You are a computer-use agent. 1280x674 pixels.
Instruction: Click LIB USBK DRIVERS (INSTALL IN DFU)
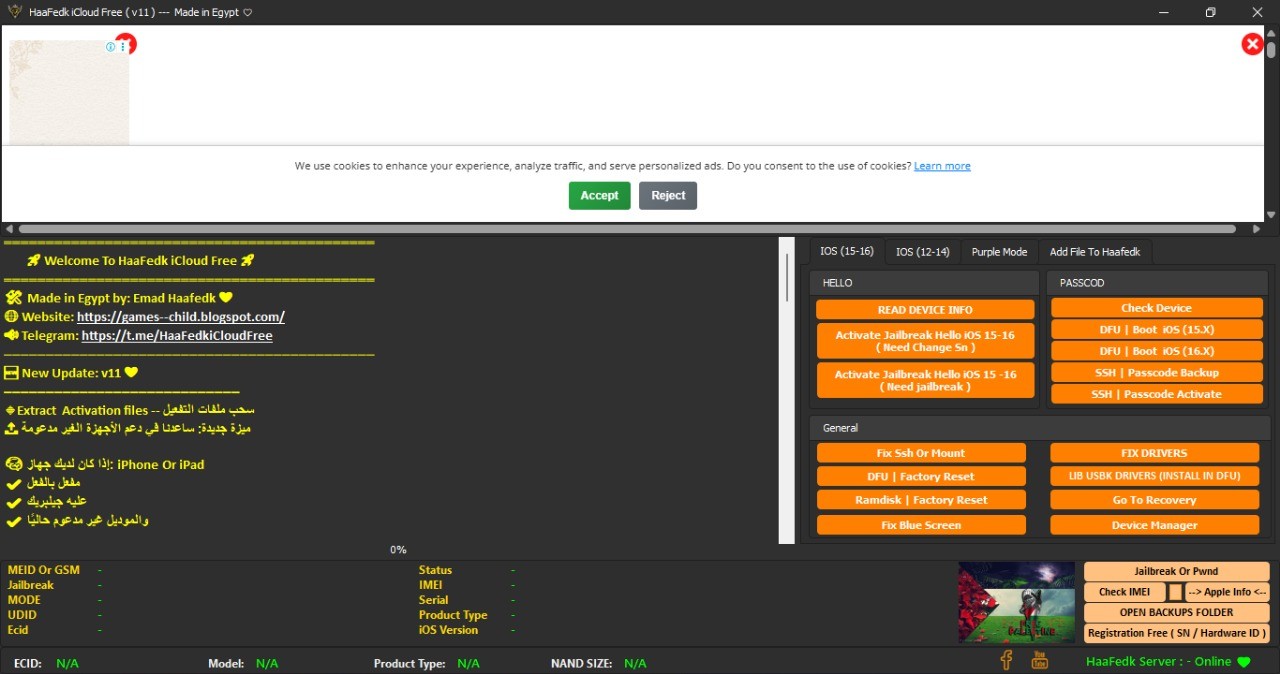[x=1154, y=477]
